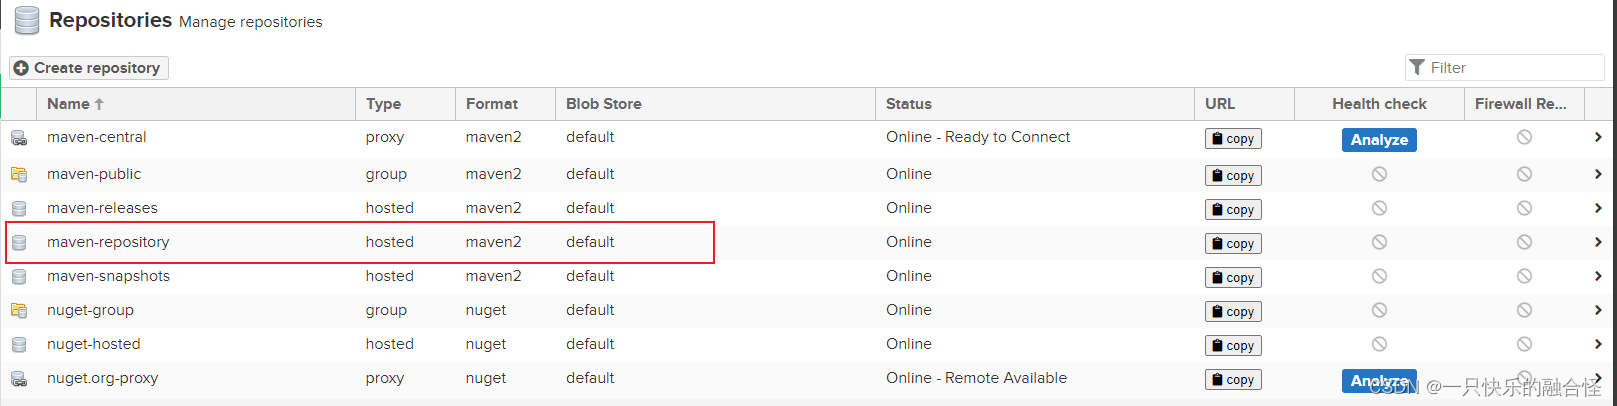Click nuget-group firewall report disabled icon
This screenshot has height=406, width=1617.
1524,310
